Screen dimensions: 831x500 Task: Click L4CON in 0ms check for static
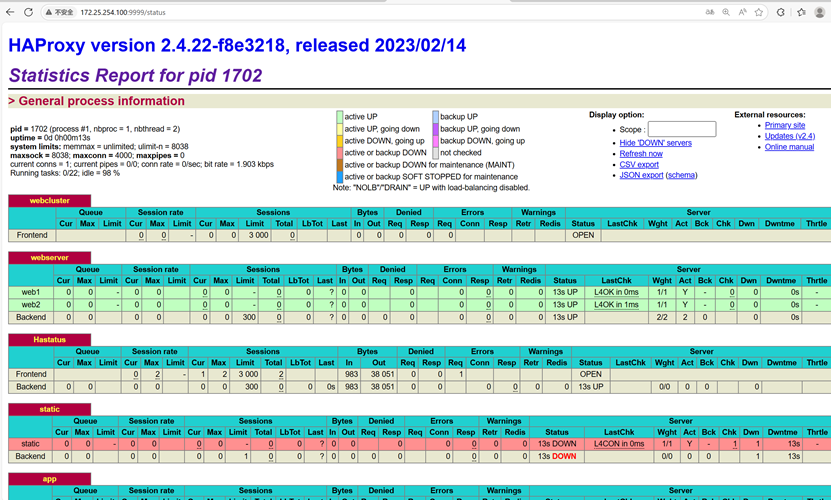(x=619, y=444)
